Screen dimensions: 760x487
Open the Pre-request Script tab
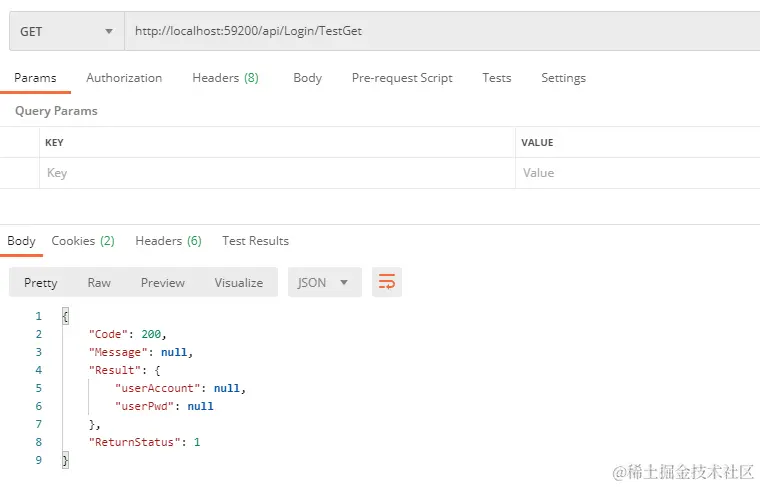coord(402,78)
